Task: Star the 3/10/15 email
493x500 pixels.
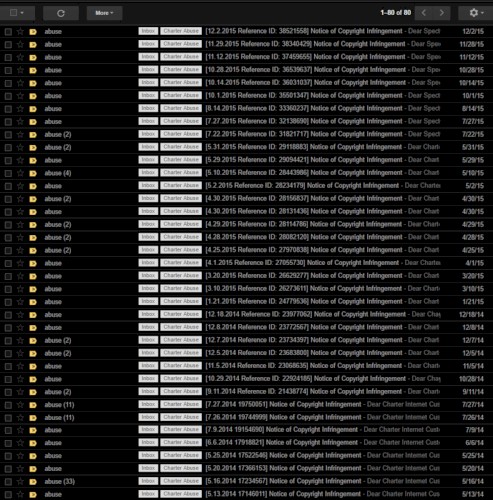Action: pos(20,289)
